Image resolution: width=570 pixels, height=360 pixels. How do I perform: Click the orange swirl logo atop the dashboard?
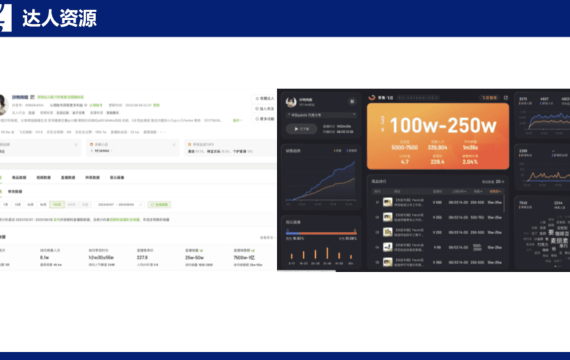pos(372,97)
